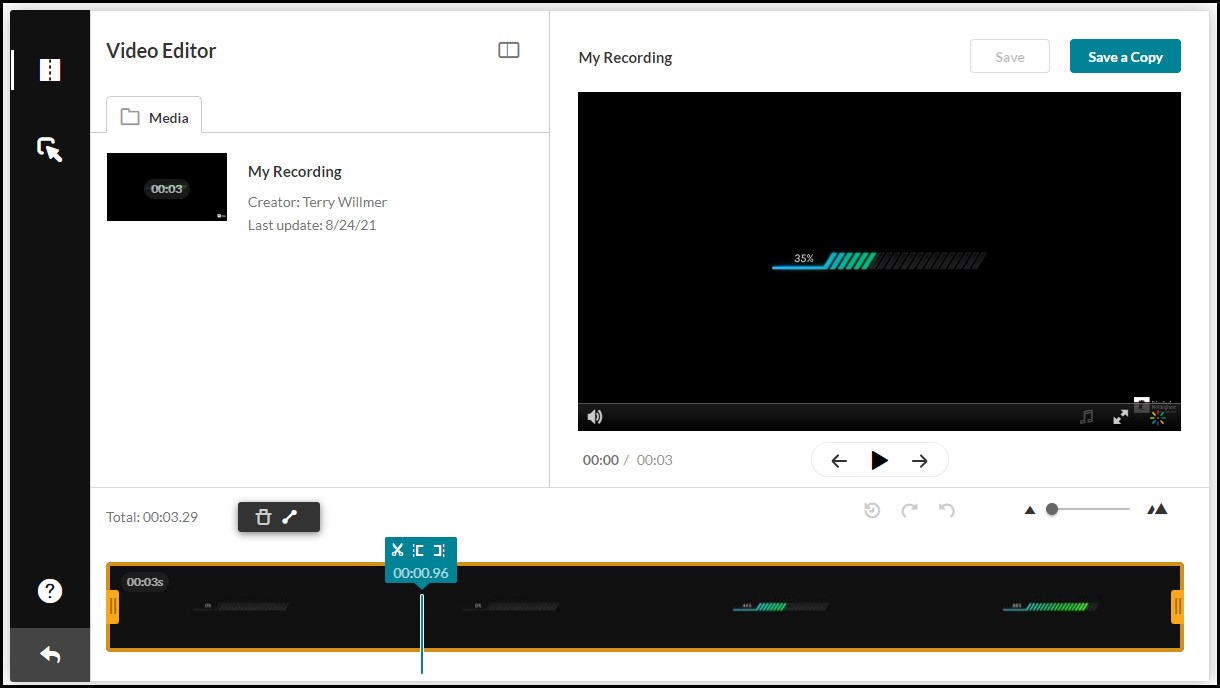
Task: Redo the timeline edit
Action: tap(910, 510)
